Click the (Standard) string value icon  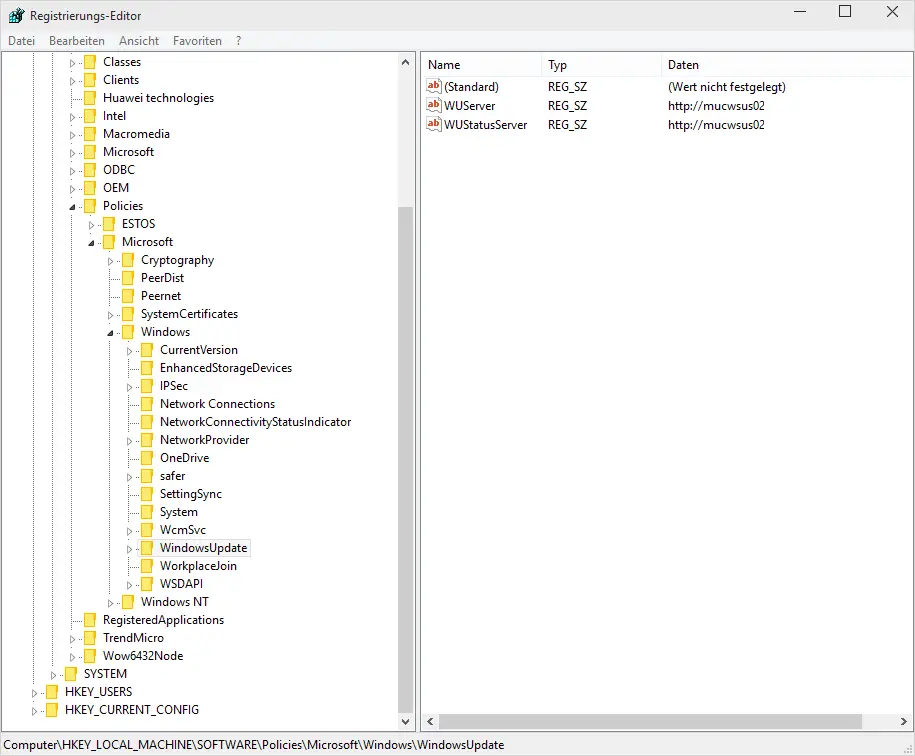(x=434, y=86)
